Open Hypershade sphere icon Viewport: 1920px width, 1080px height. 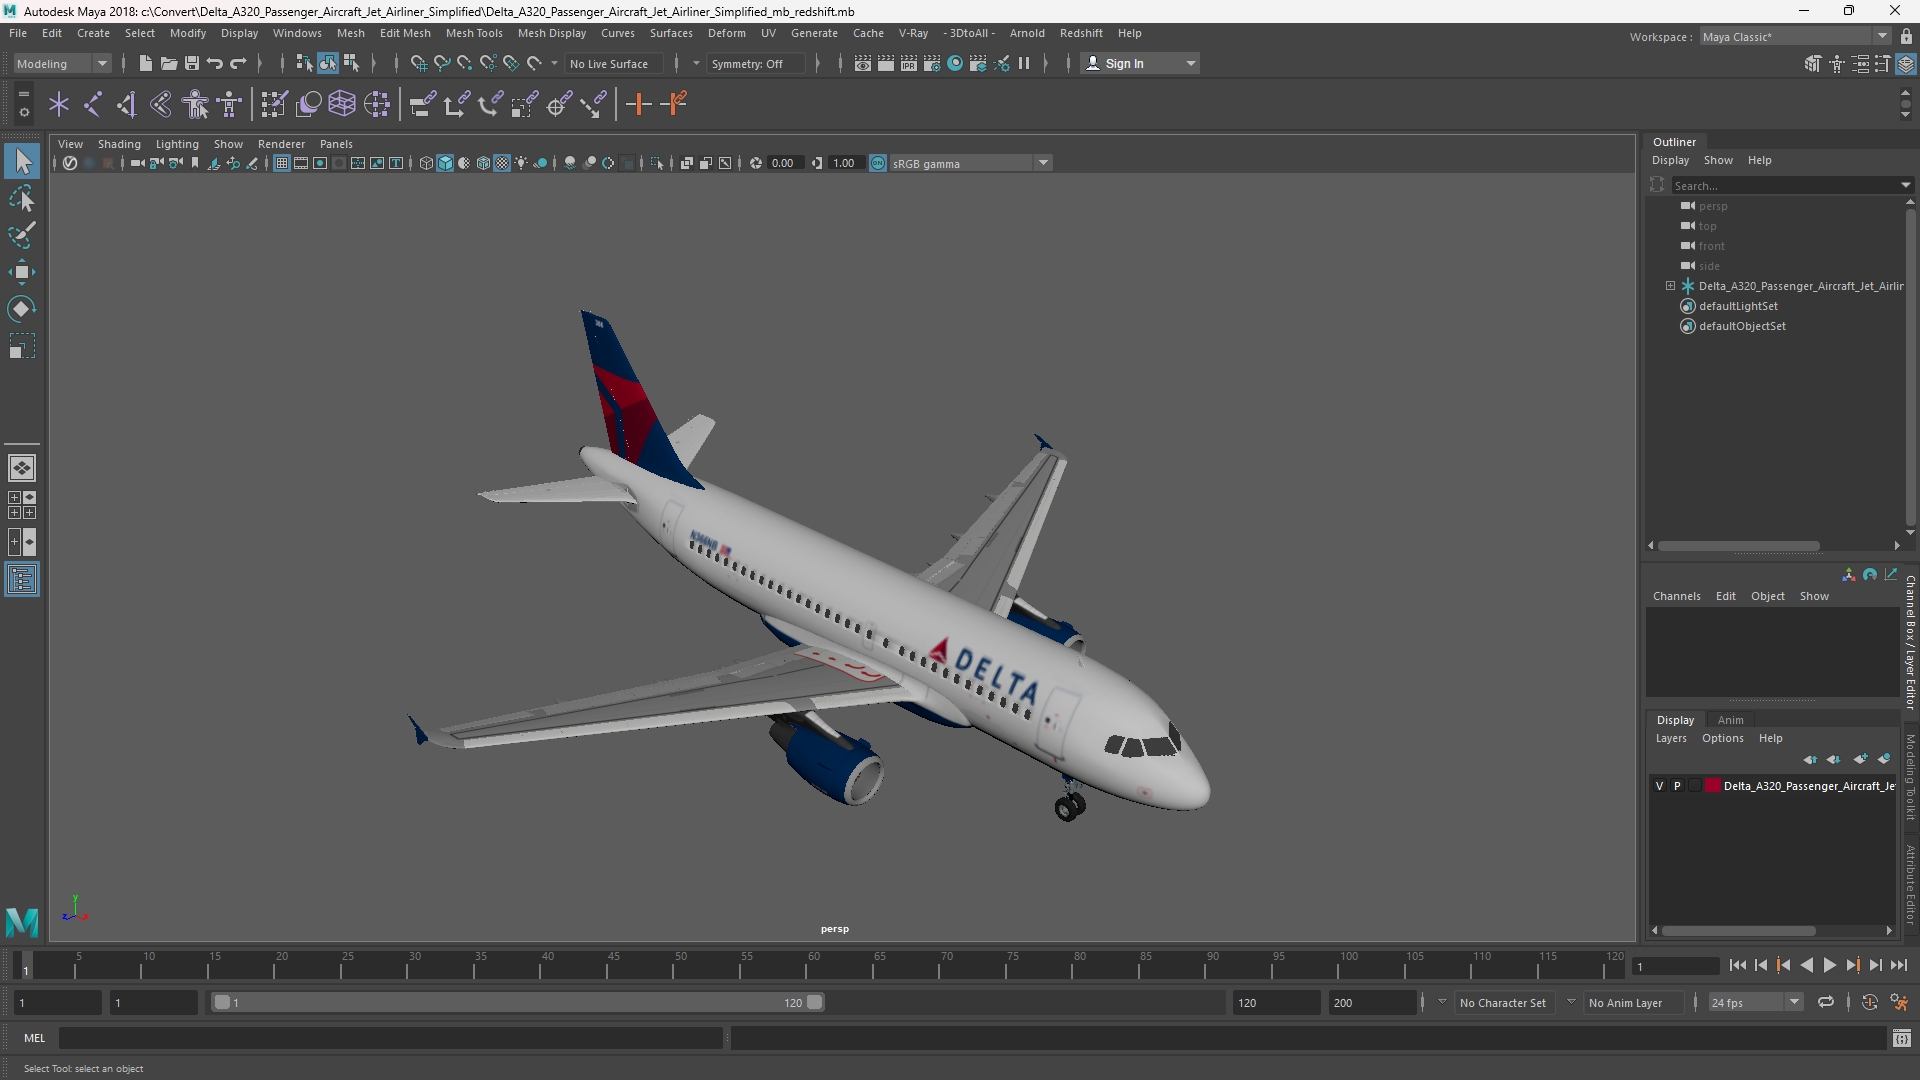[x=955, y=63]
